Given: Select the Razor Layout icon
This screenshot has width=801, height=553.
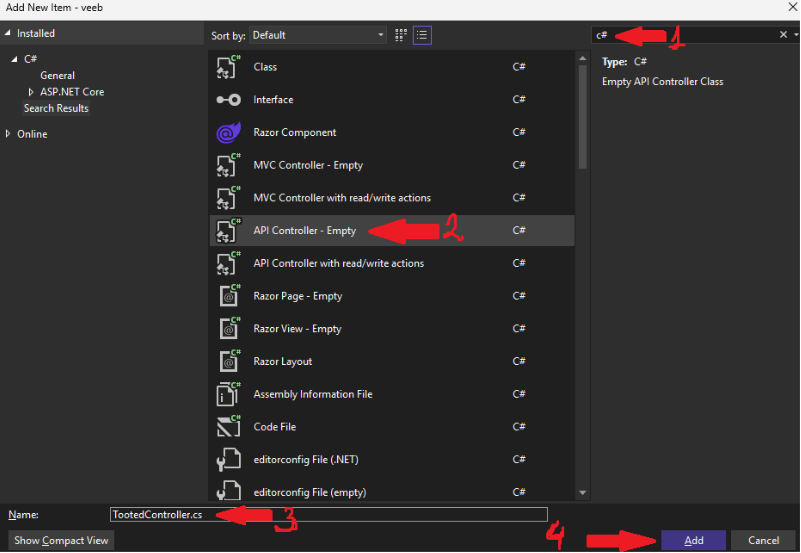Looking at the screenshot, I should pos(228,362).
